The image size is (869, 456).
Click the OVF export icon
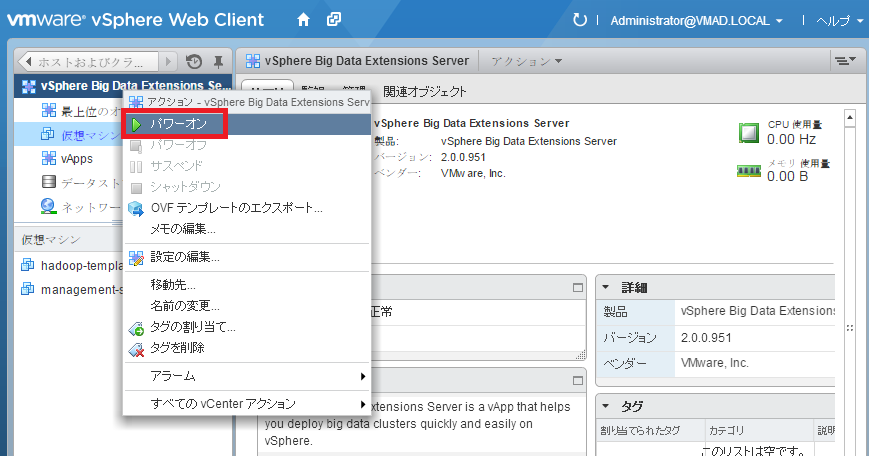tap(136, 209)
